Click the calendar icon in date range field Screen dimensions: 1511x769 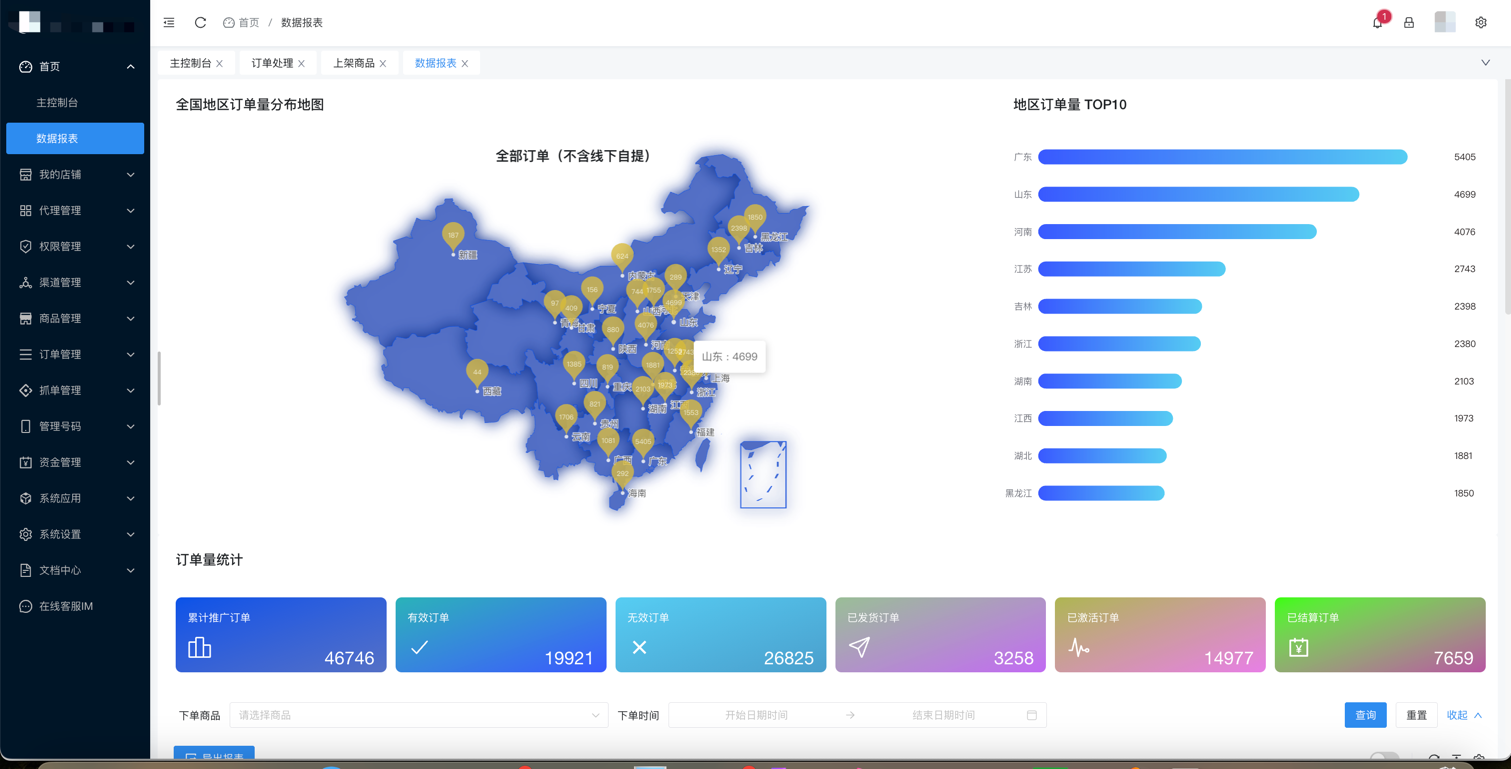click(1032, 715)
